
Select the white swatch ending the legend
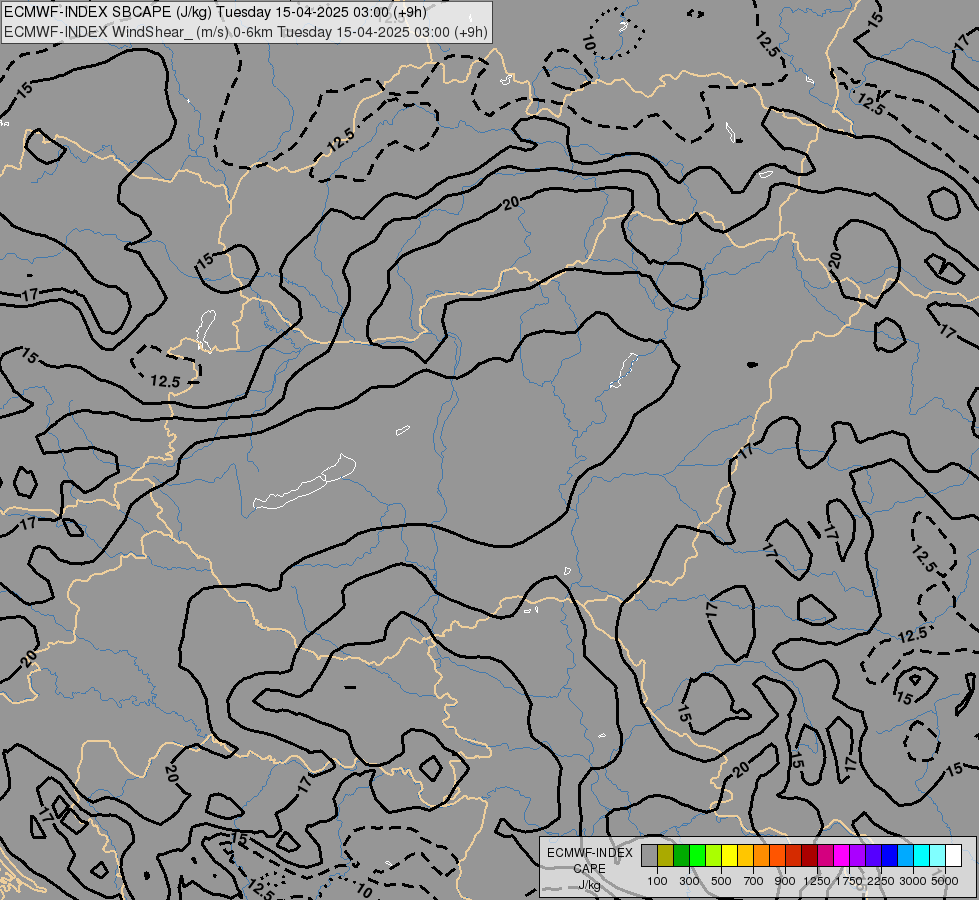click(x=954, y=856)
